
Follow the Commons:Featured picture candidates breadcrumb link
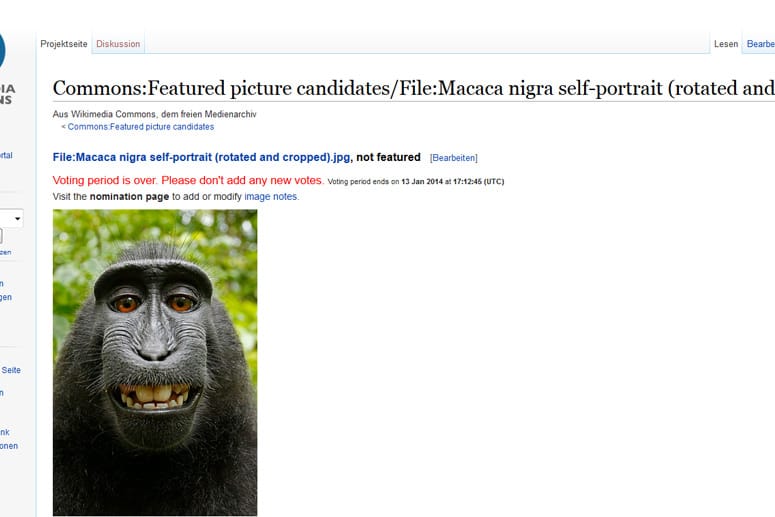(x=140, y=127)
